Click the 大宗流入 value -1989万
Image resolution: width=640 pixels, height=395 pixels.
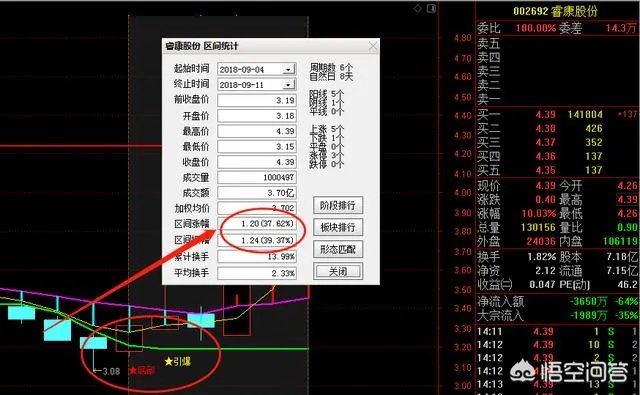[x=588, y=315]
